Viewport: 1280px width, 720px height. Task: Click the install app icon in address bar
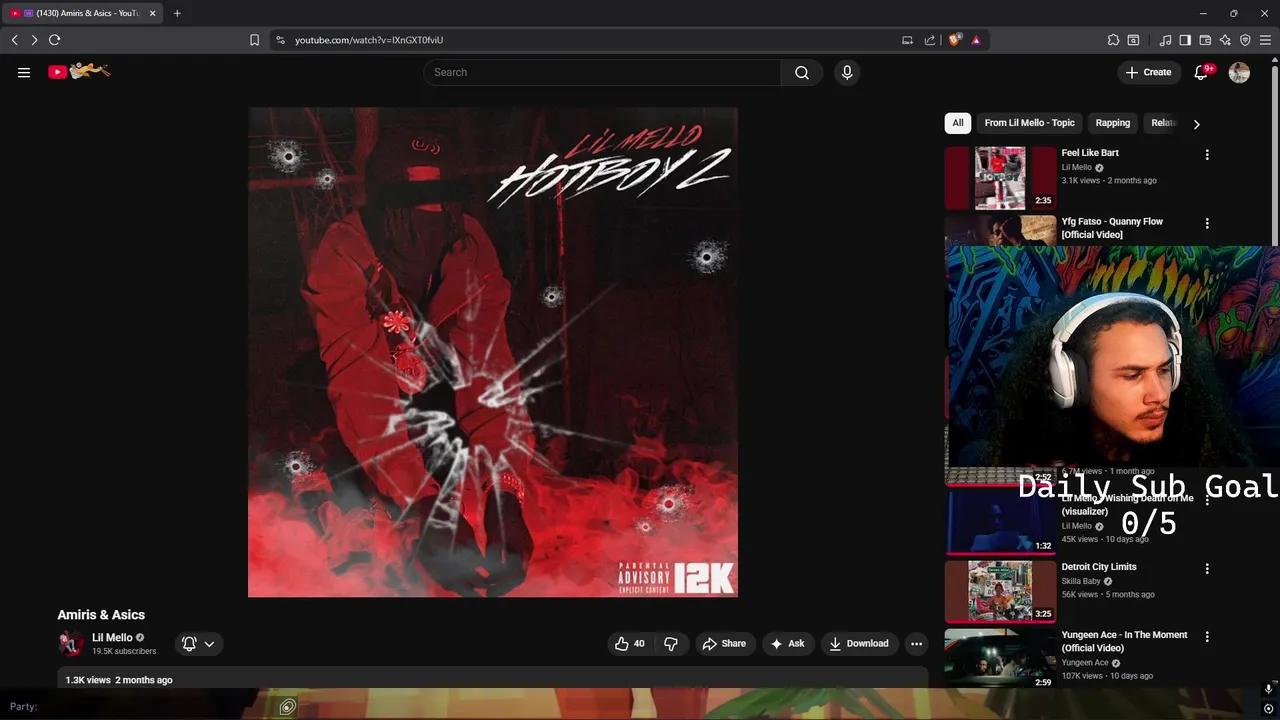coord(907,40)
